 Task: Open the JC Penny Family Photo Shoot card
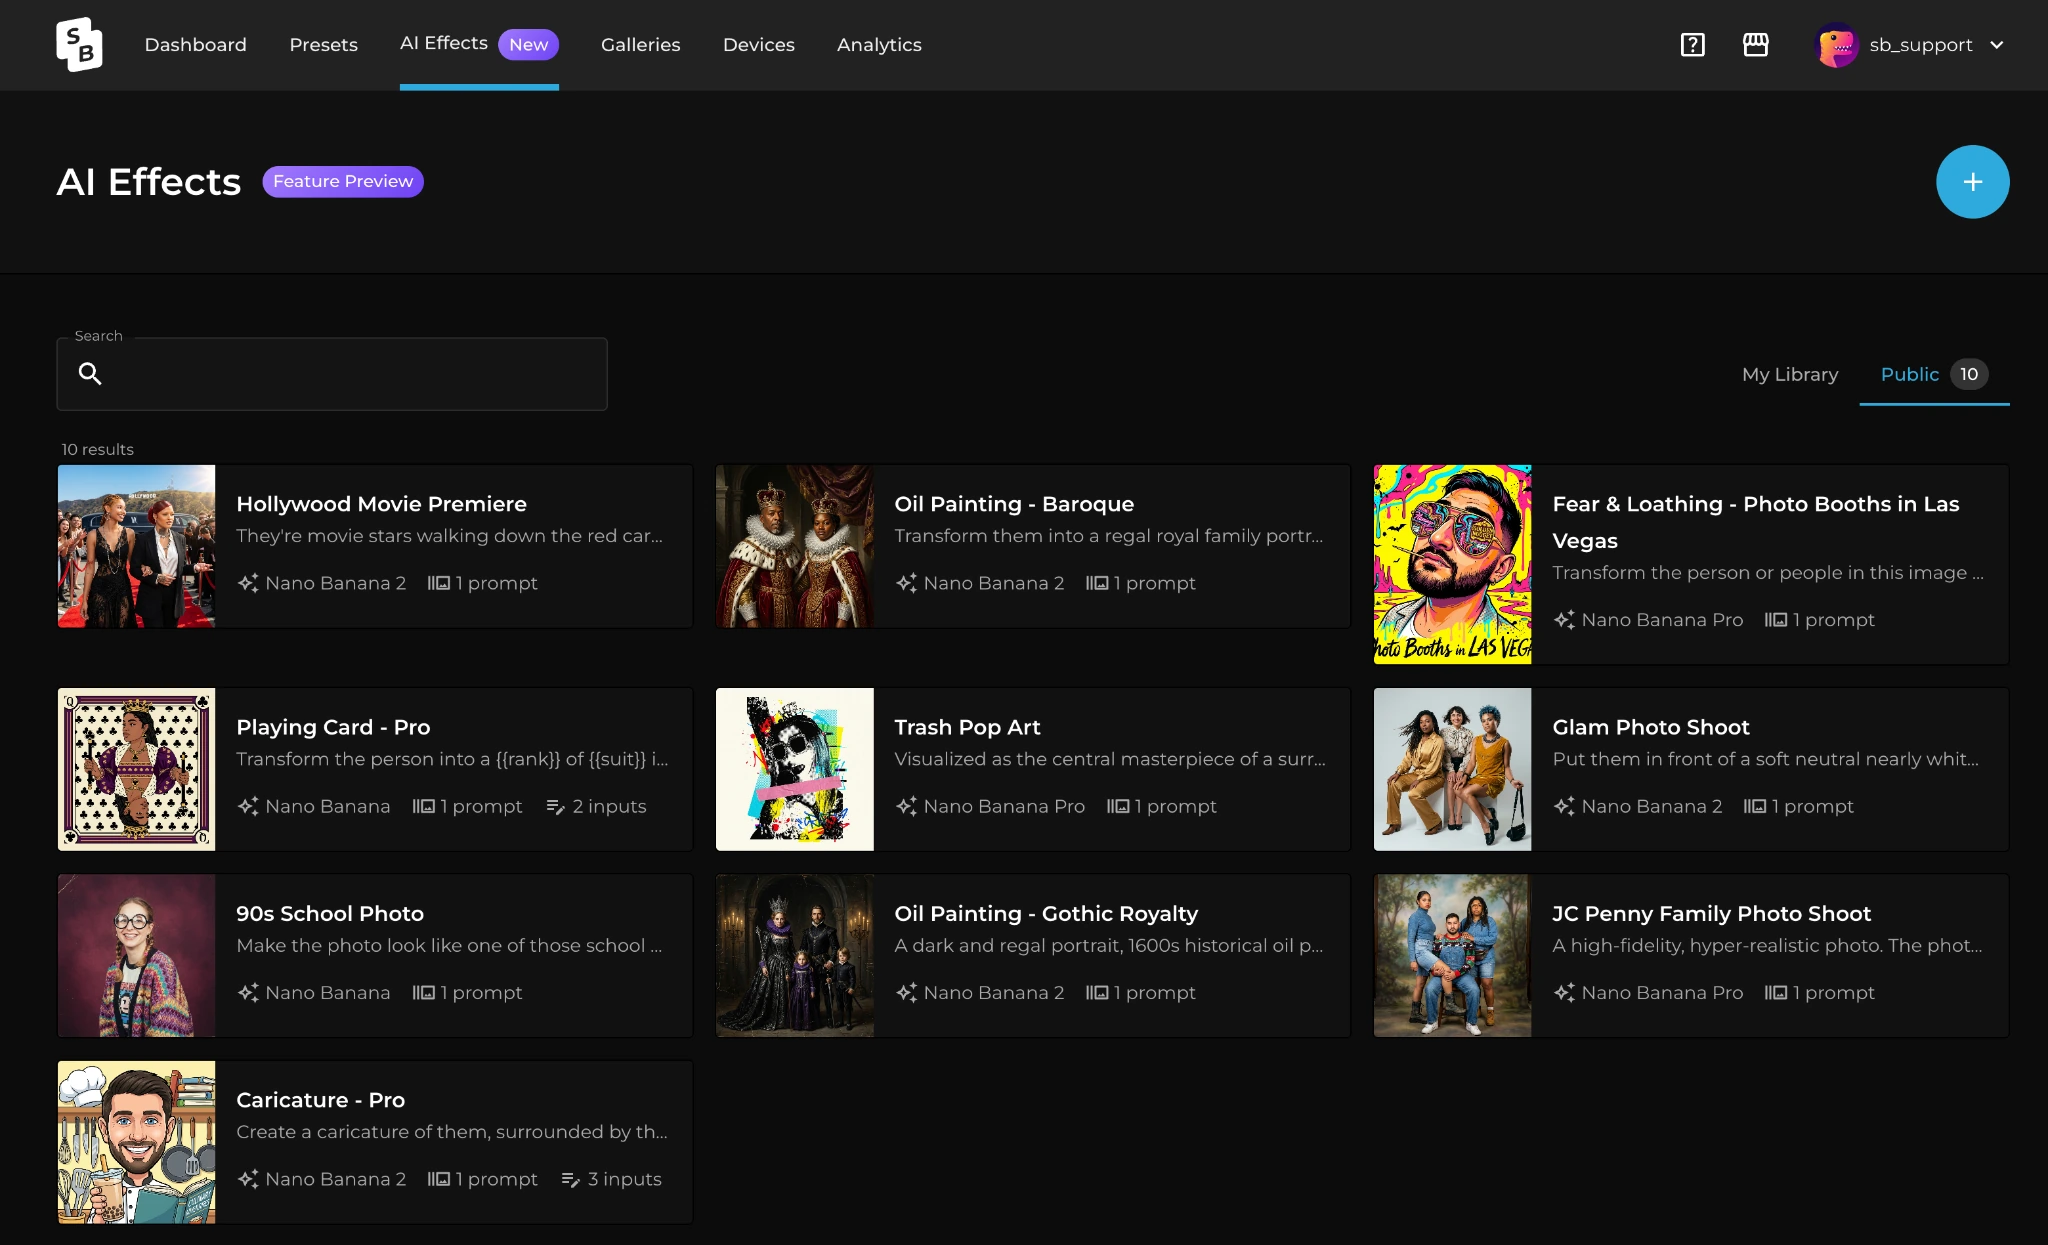(1691, 955)
